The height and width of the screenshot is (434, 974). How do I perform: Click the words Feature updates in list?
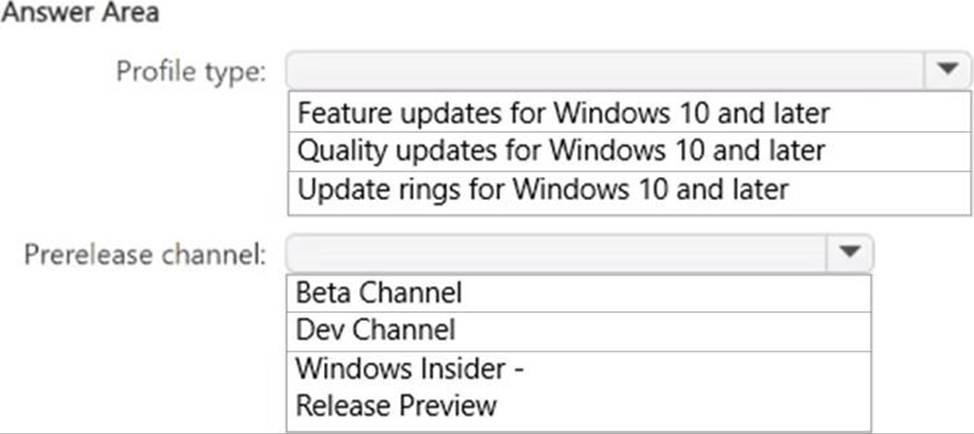[x=367, y=112]
